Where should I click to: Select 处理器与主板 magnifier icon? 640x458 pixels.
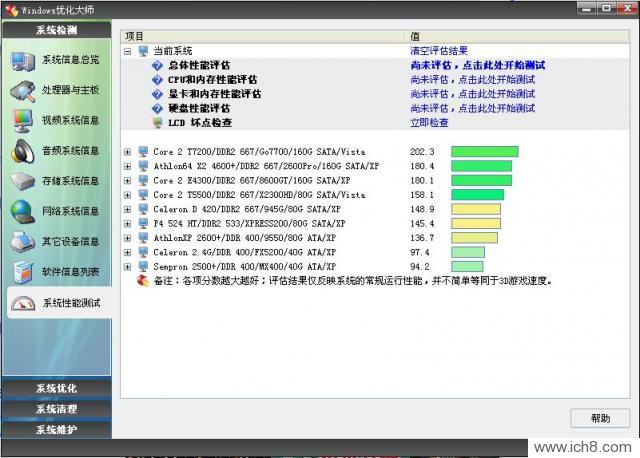23,91
